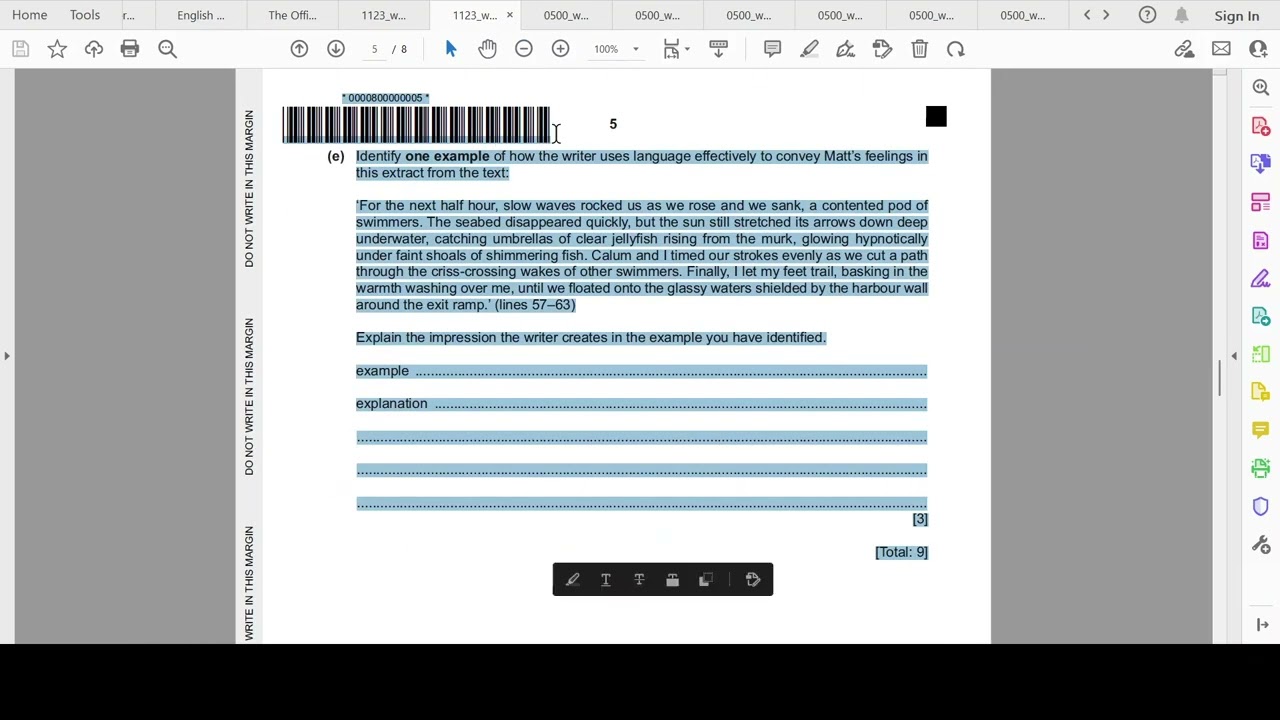Image resolution: width=1280 pixels, height=720 pixels.
Task: Open the green Scan & OCR printer tool in the right pane
Action: click(1260, 468)
